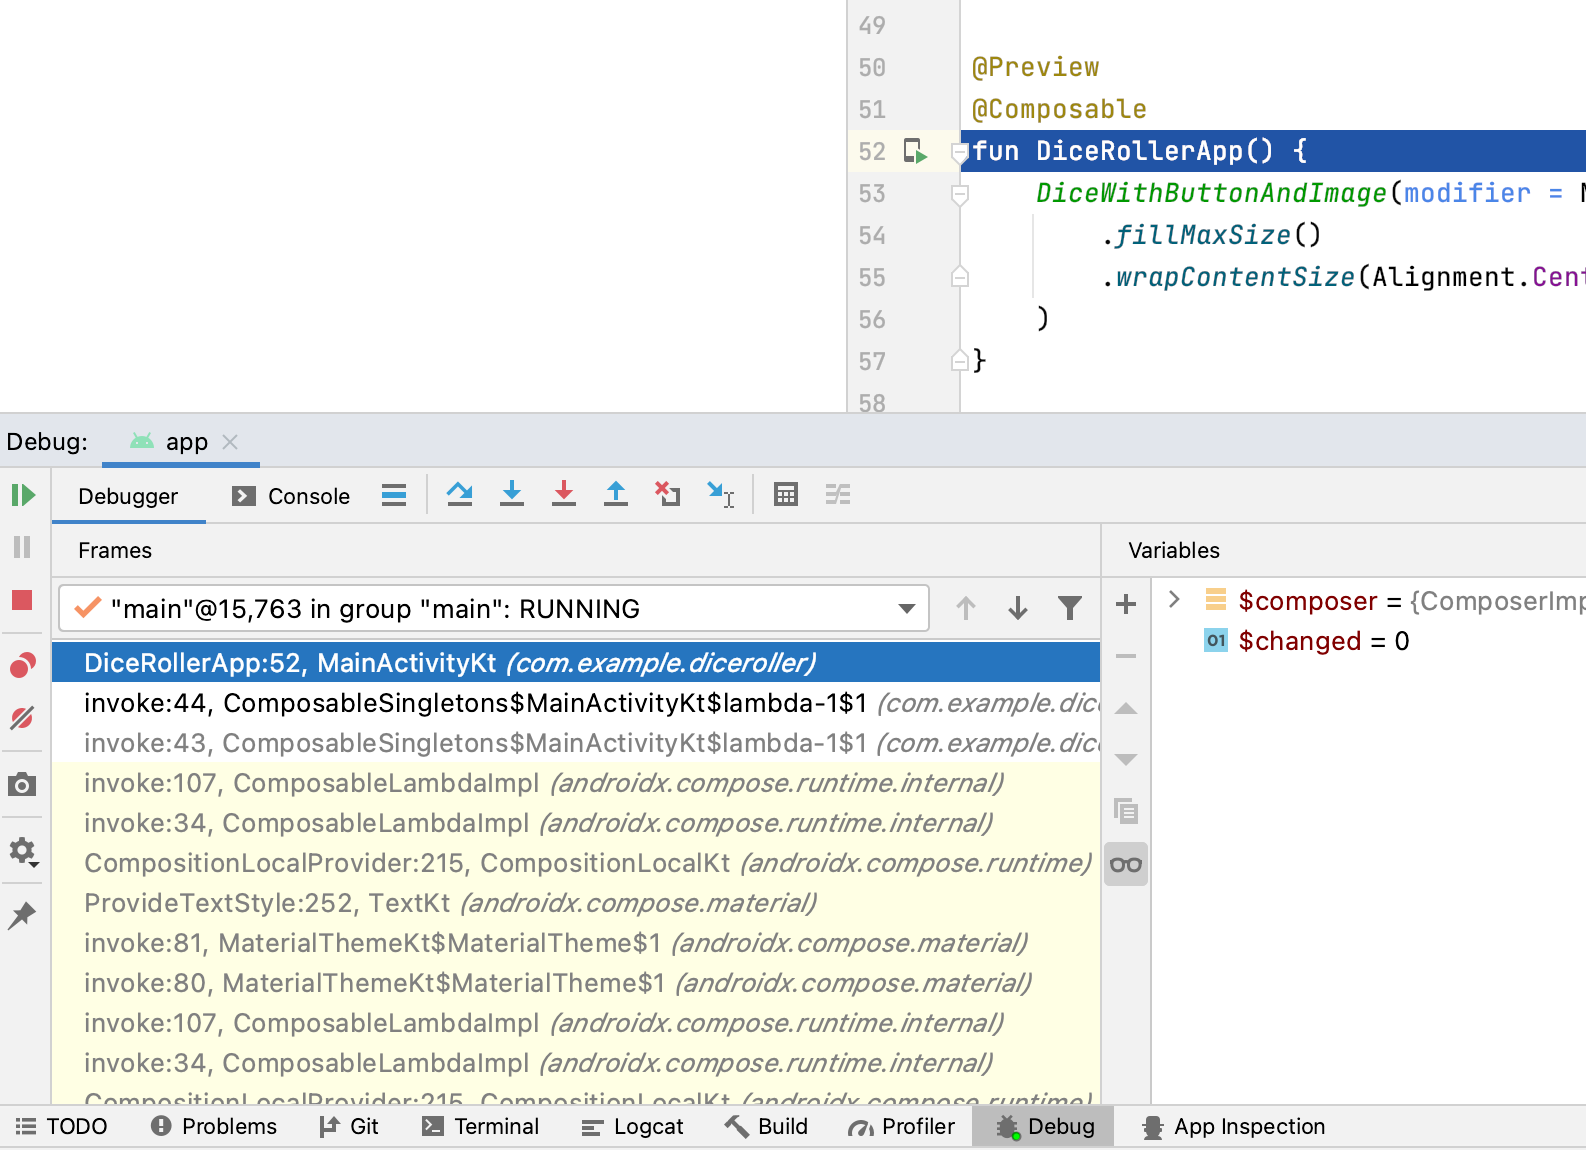Select the invoke:44 ComposableSingletons stack frame
This screenshot has height=1150, width=1586.
coord(475,703)
